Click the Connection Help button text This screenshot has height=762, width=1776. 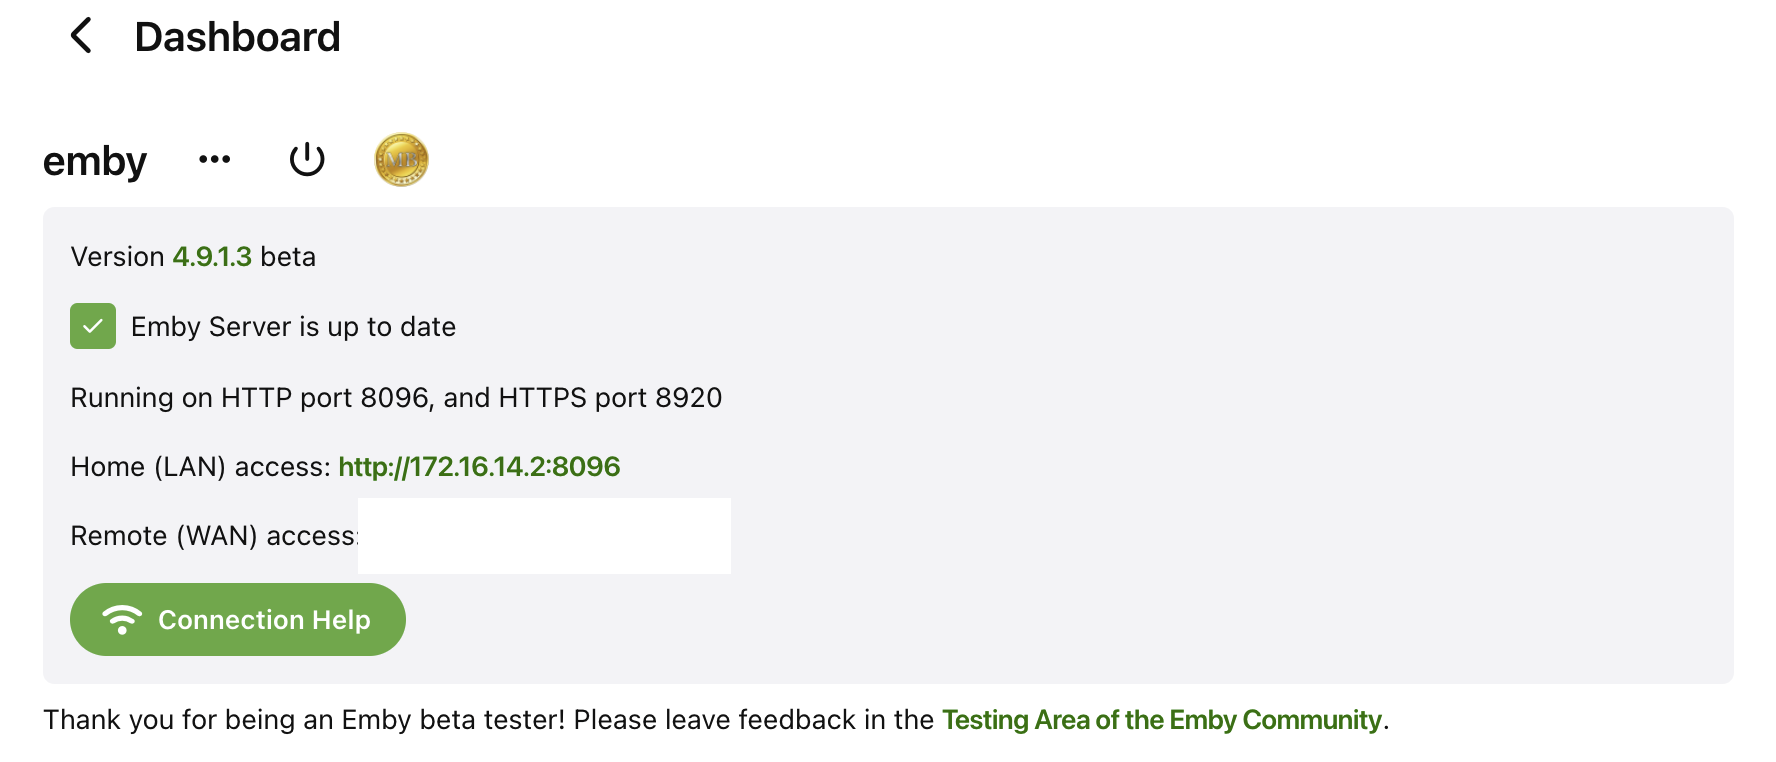click(264, 620)
